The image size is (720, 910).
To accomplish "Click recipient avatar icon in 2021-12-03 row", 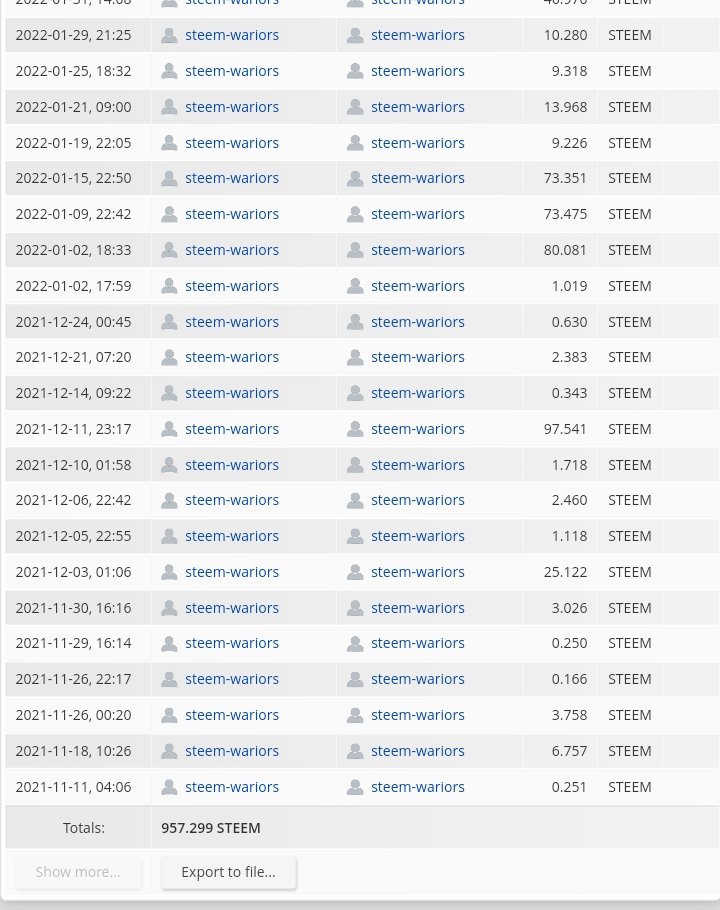I will click(x=355, y=572).
